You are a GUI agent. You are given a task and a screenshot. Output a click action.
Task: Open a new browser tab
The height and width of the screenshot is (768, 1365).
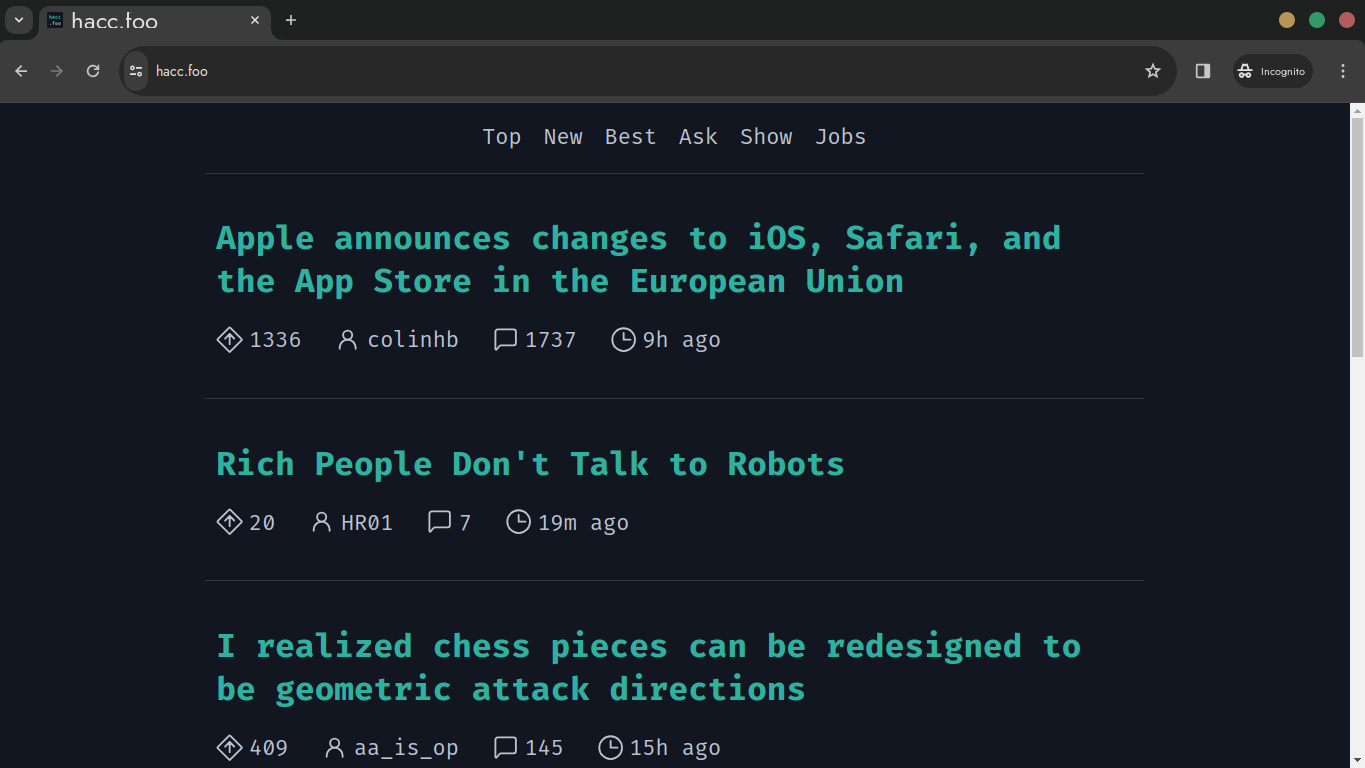pyautogui.click(x=291, y=20)
